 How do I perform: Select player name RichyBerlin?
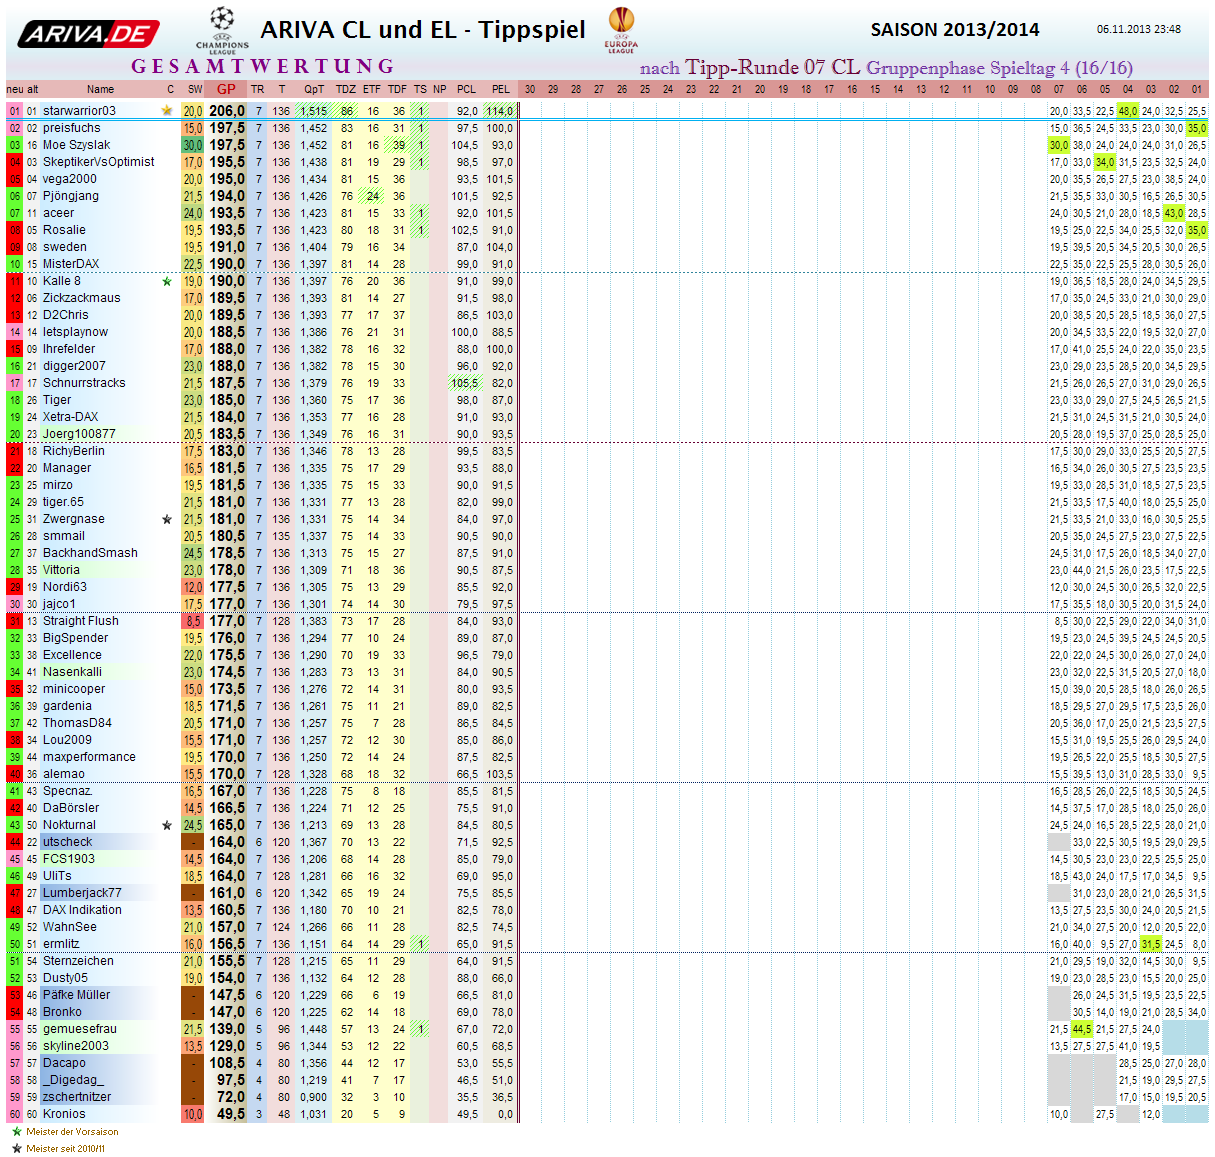pos(73,451)
